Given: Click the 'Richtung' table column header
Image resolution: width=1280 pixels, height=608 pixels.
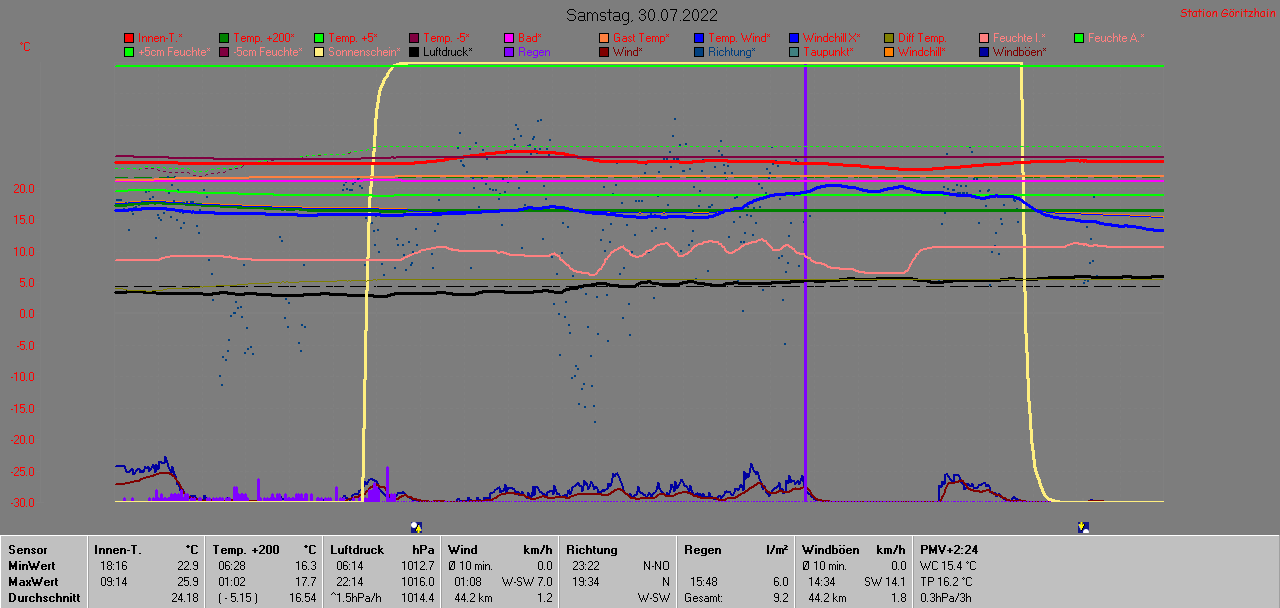Looking at the screenshot, I should coord(592,550).
